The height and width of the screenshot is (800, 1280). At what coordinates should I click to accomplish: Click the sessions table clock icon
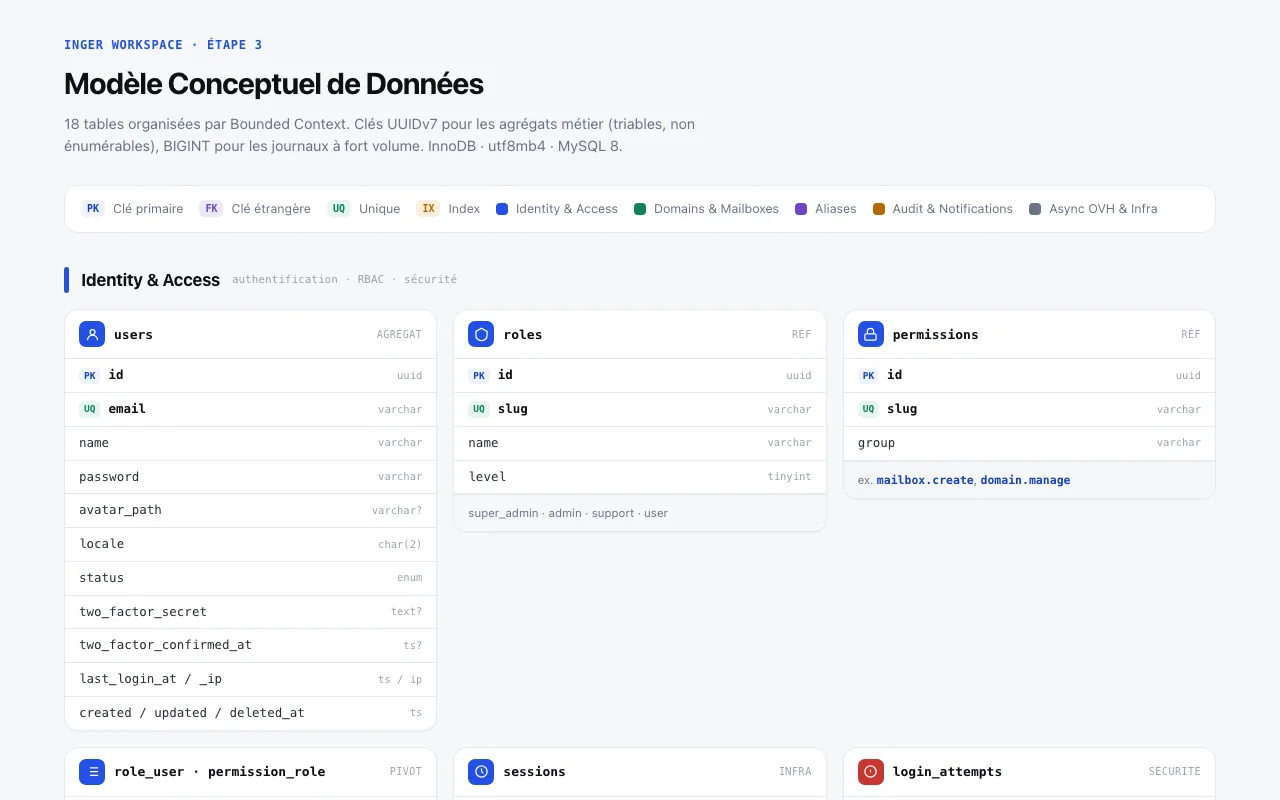click(x=481, y=771)
